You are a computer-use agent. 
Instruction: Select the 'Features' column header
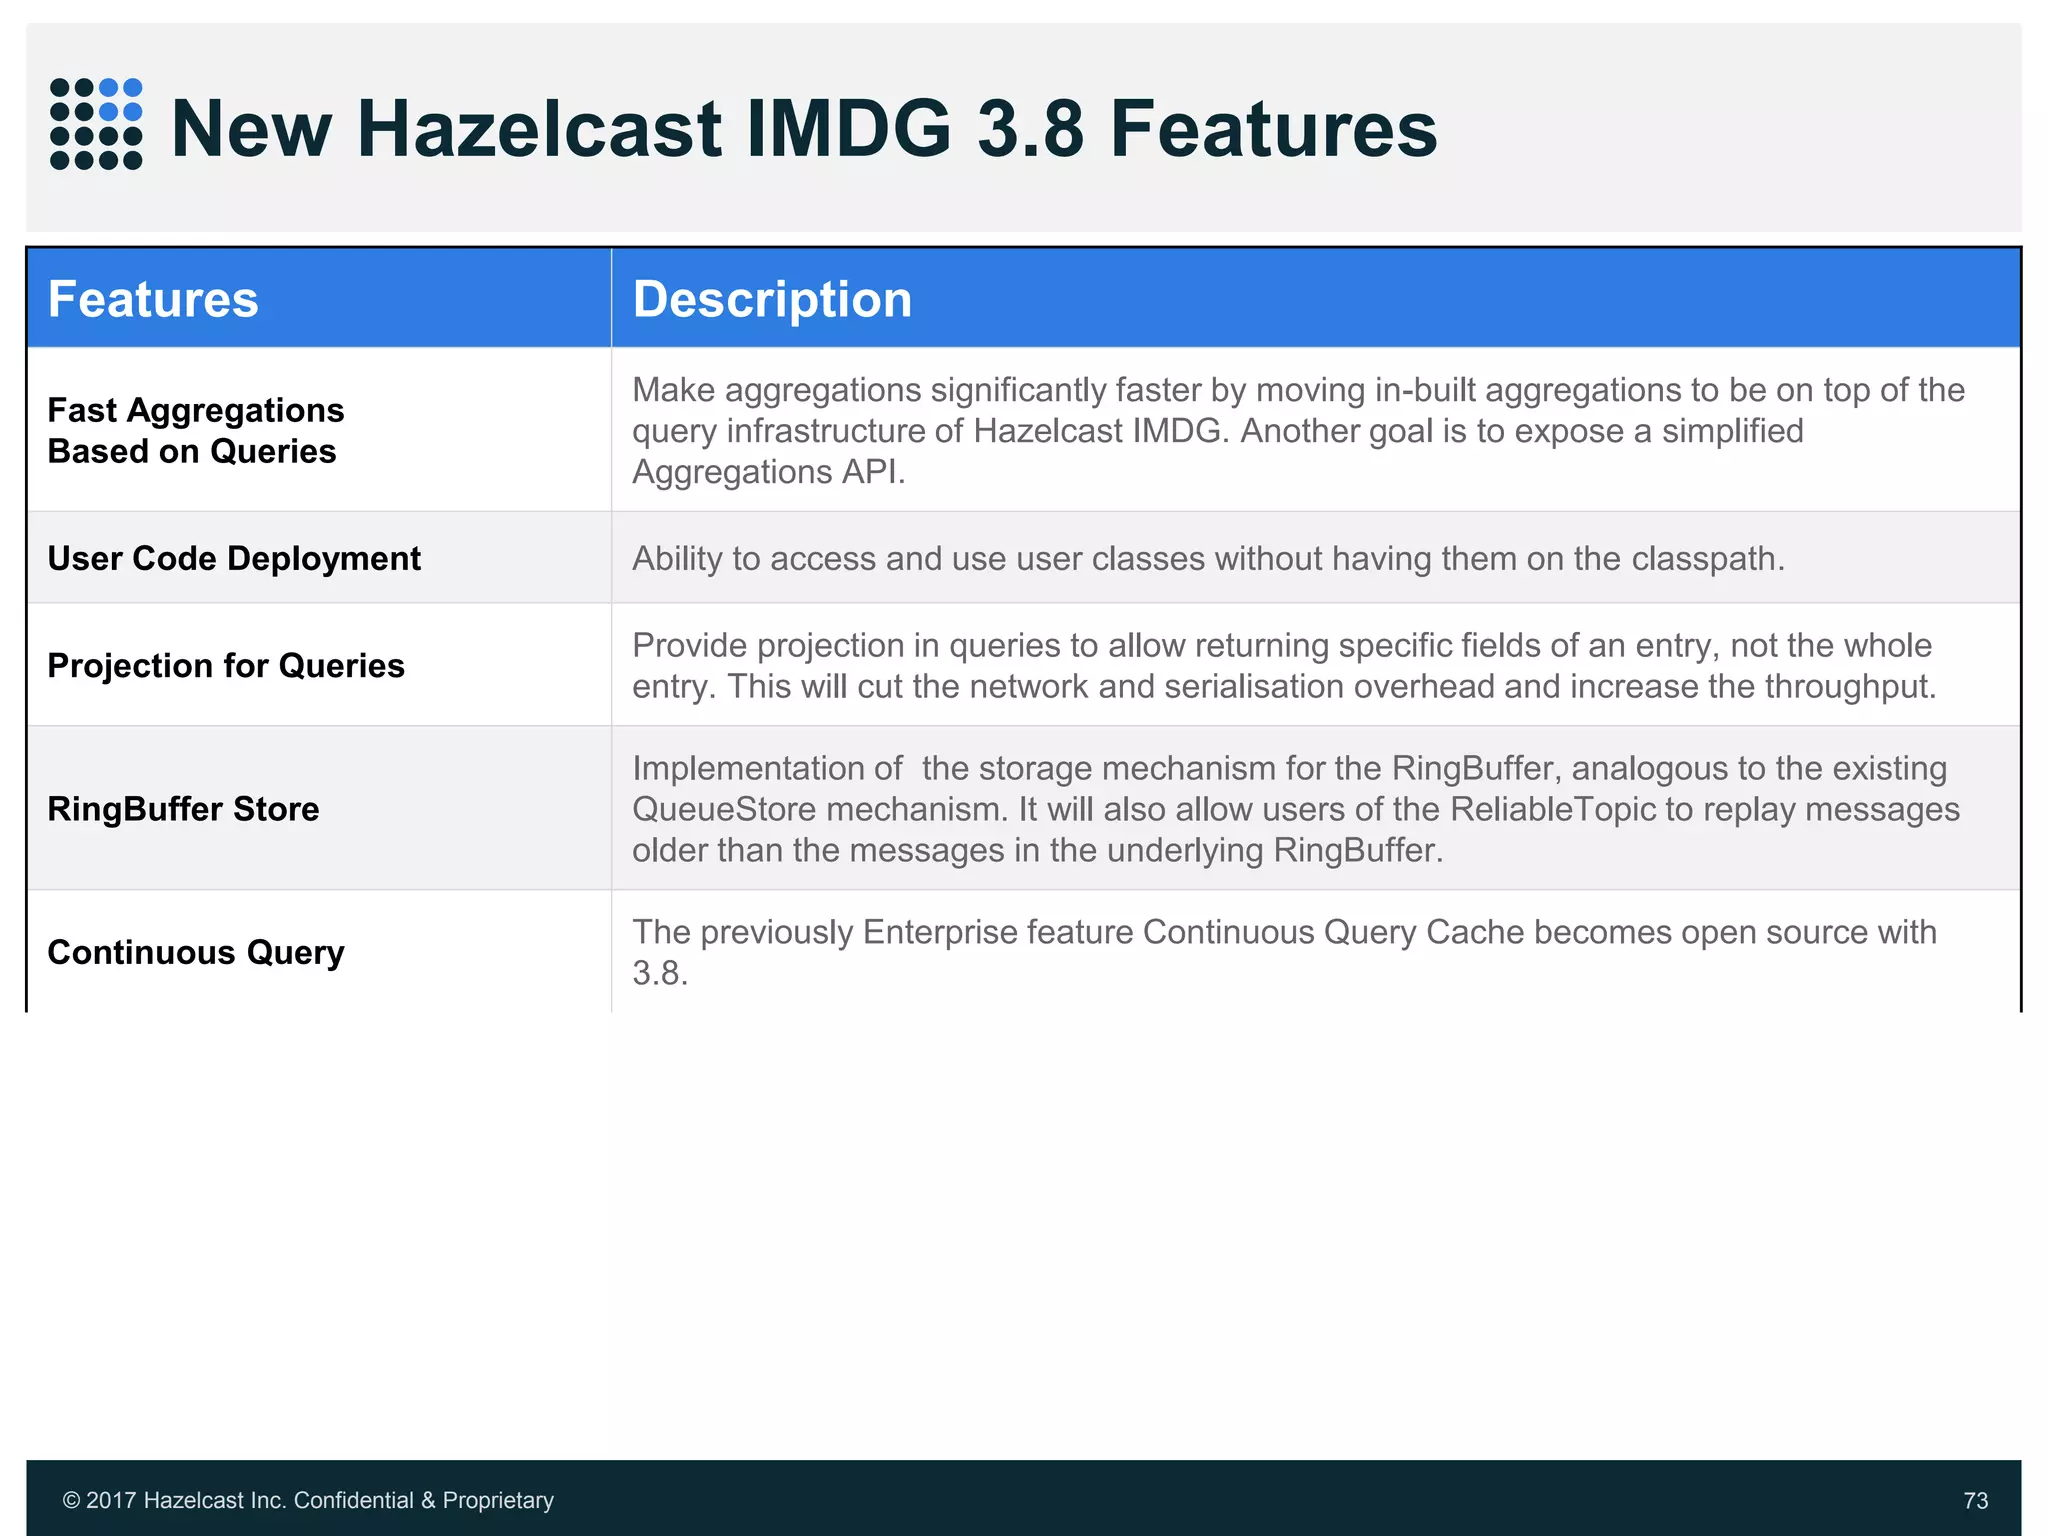click(x=153, y=299)
